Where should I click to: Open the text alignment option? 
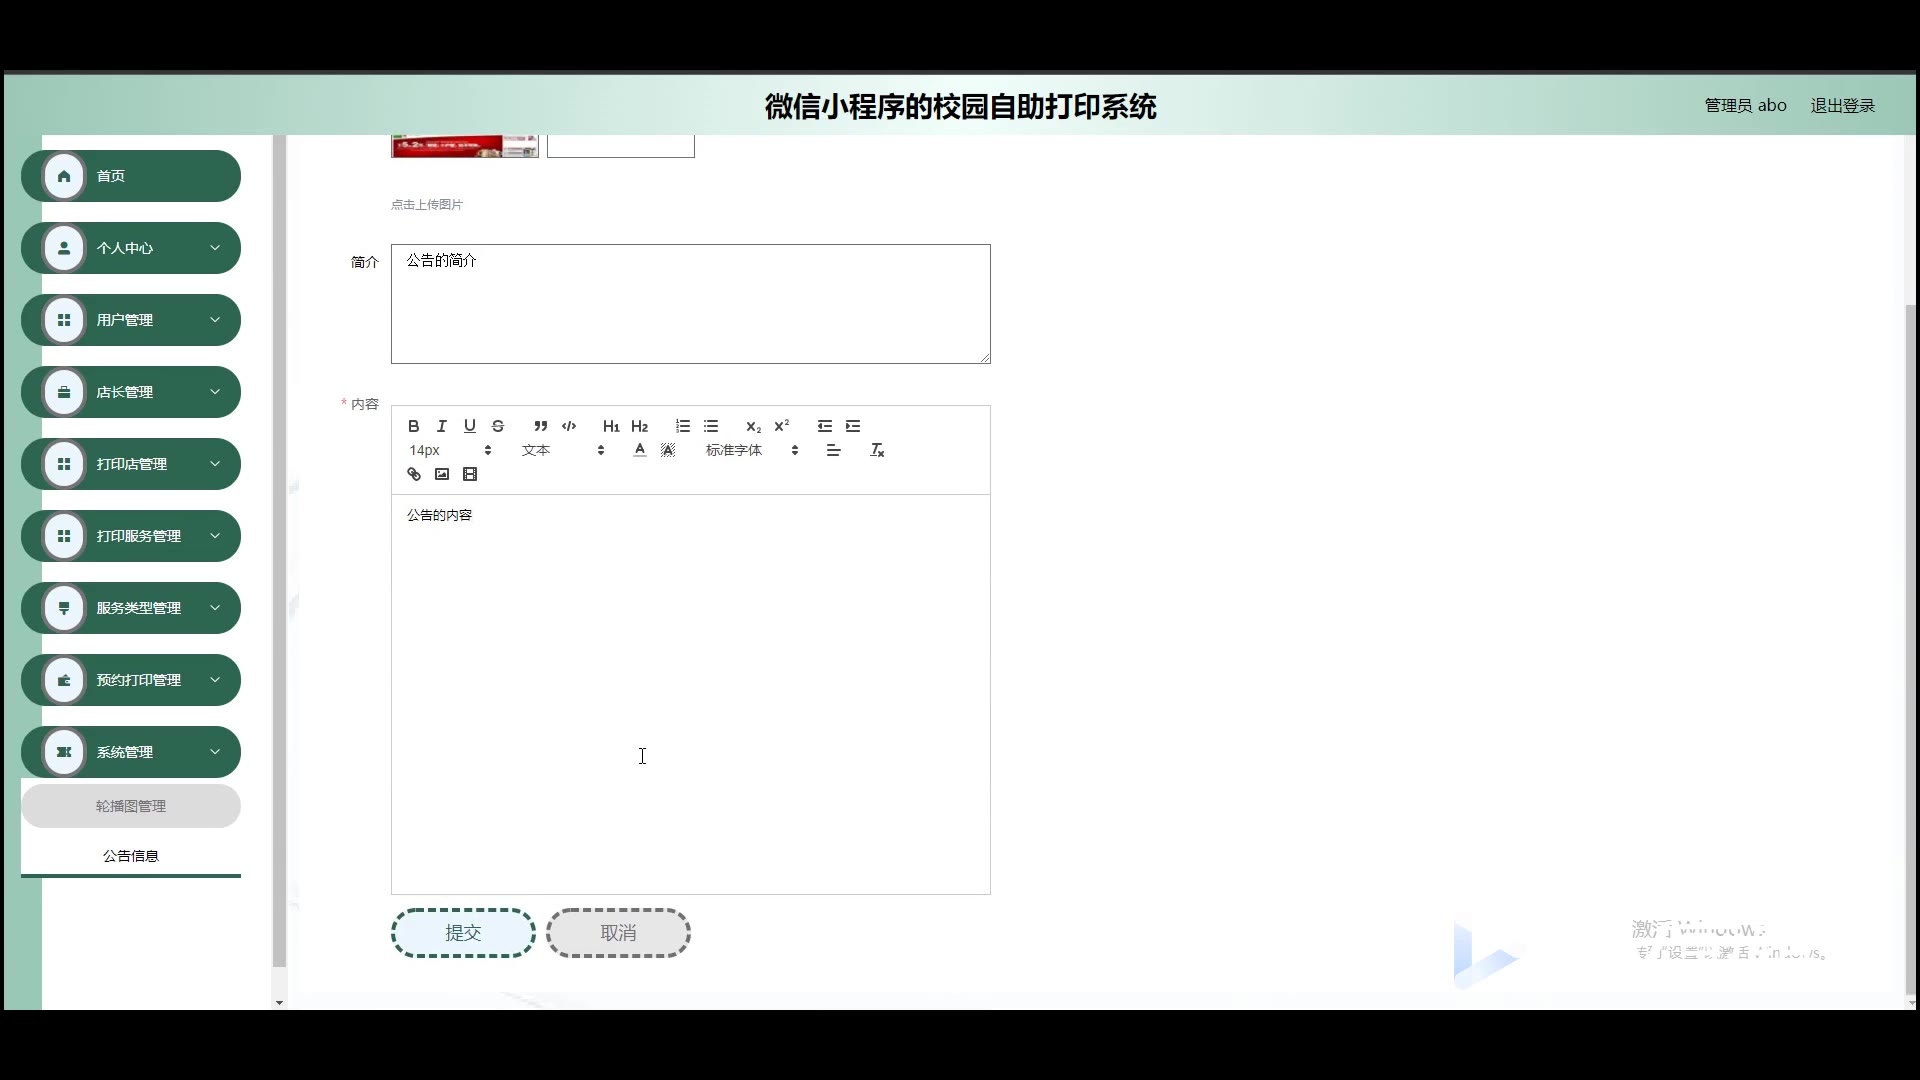833,450
